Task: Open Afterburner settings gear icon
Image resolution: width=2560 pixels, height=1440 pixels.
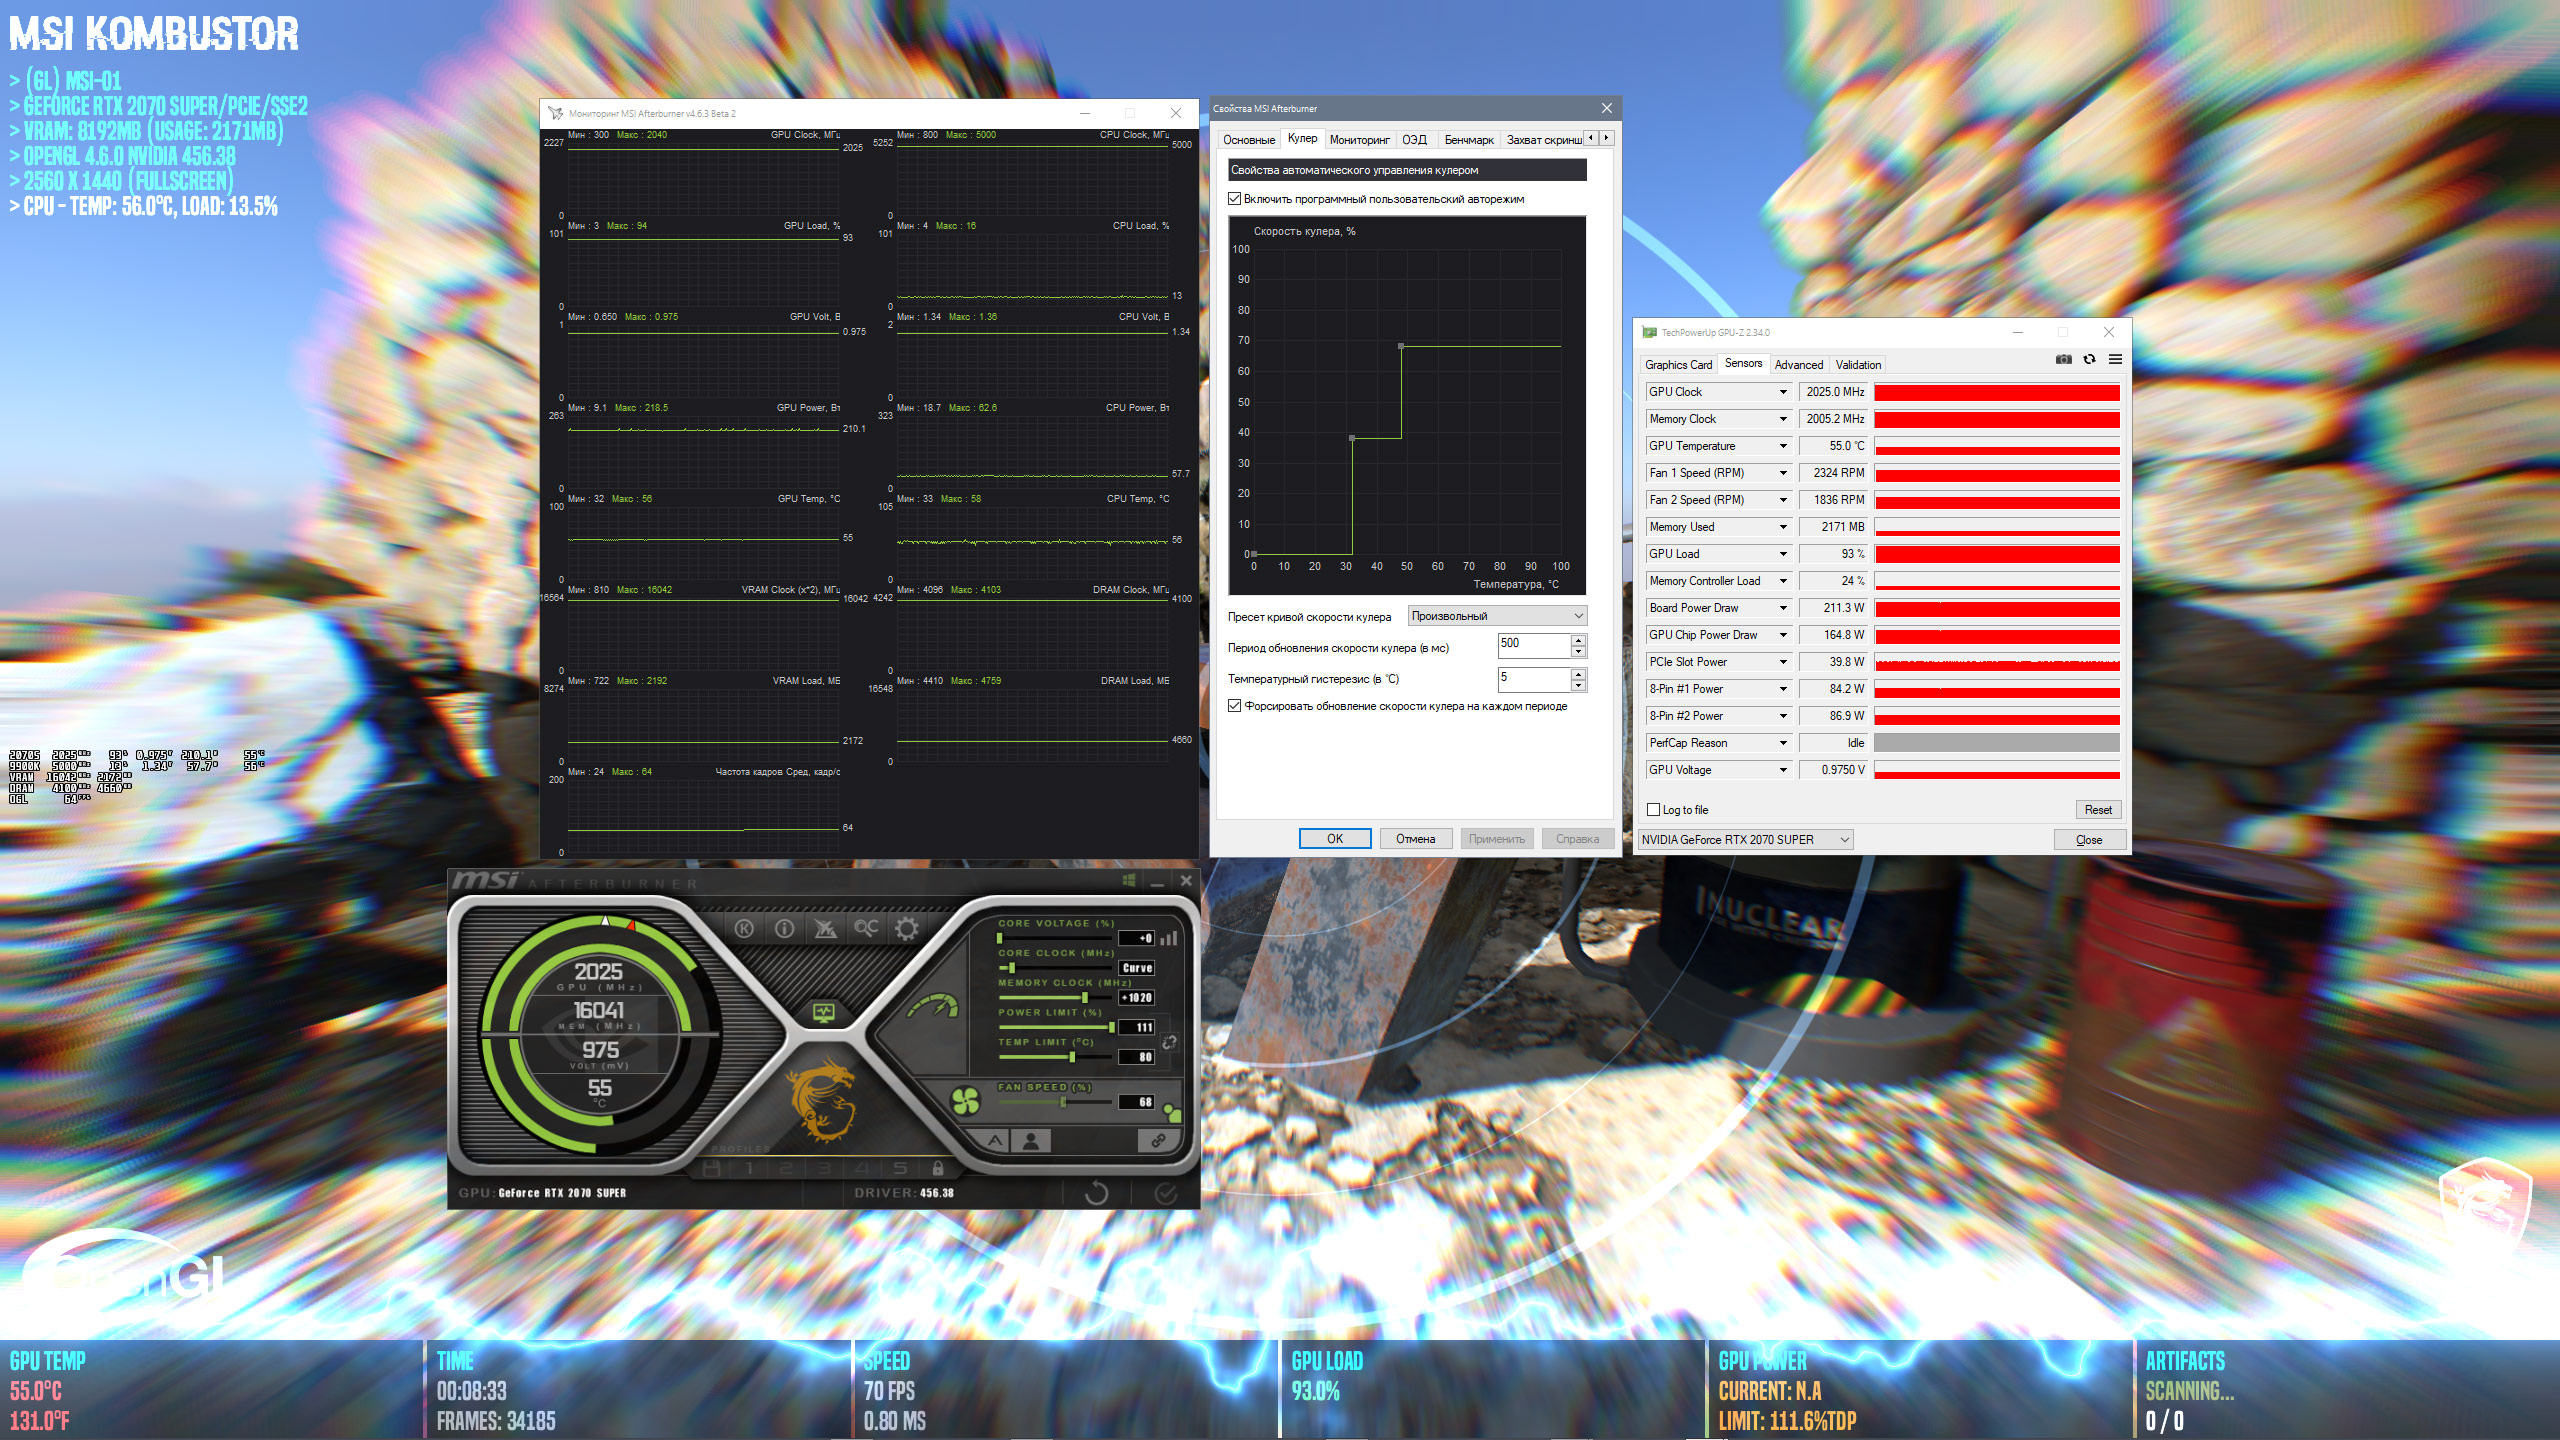Action: pyautogui.click(x=906, y=929)
